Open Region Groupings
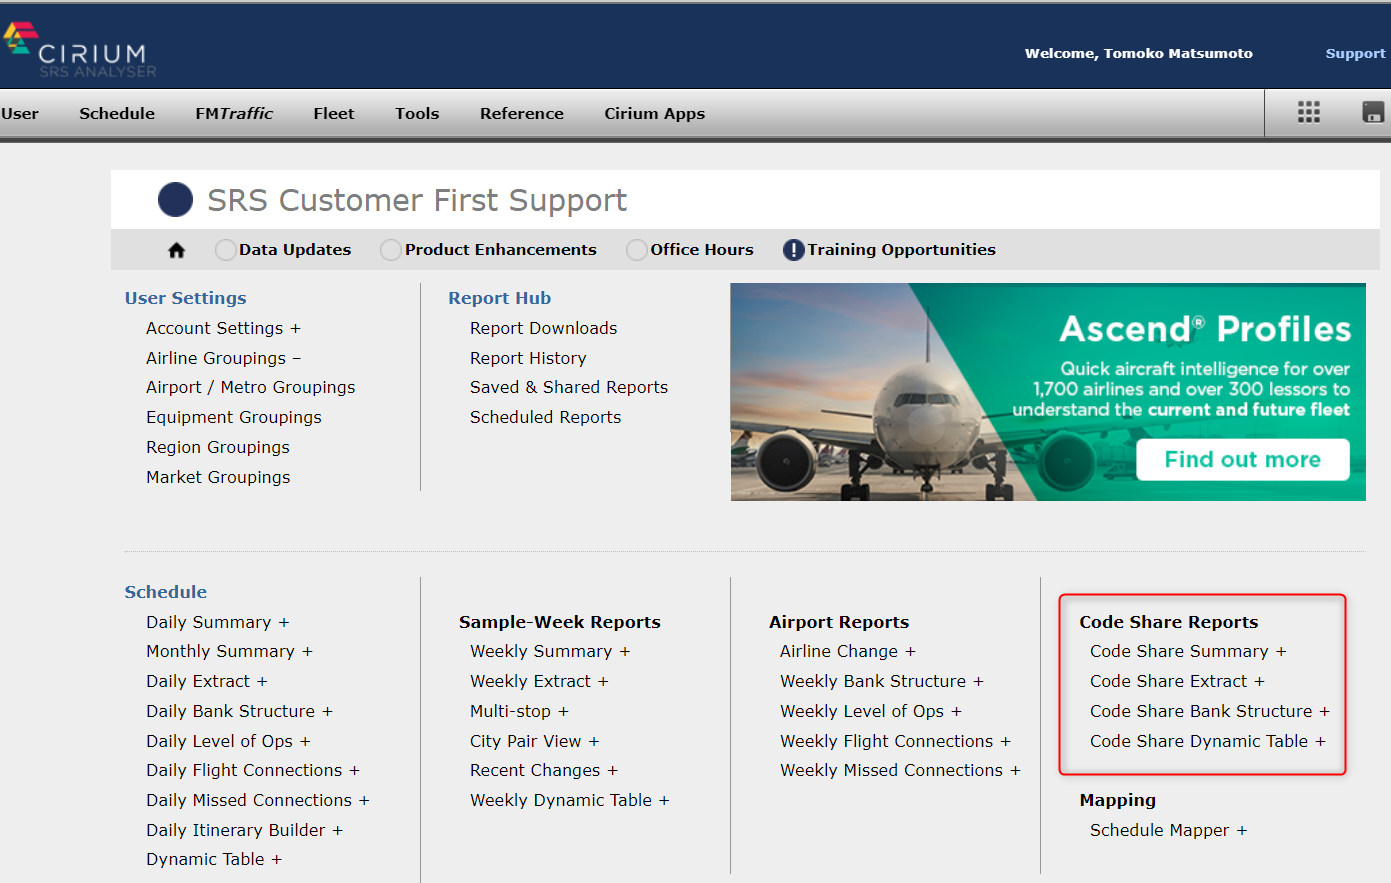Screen dimensions: 1391x883 [218, 447]
